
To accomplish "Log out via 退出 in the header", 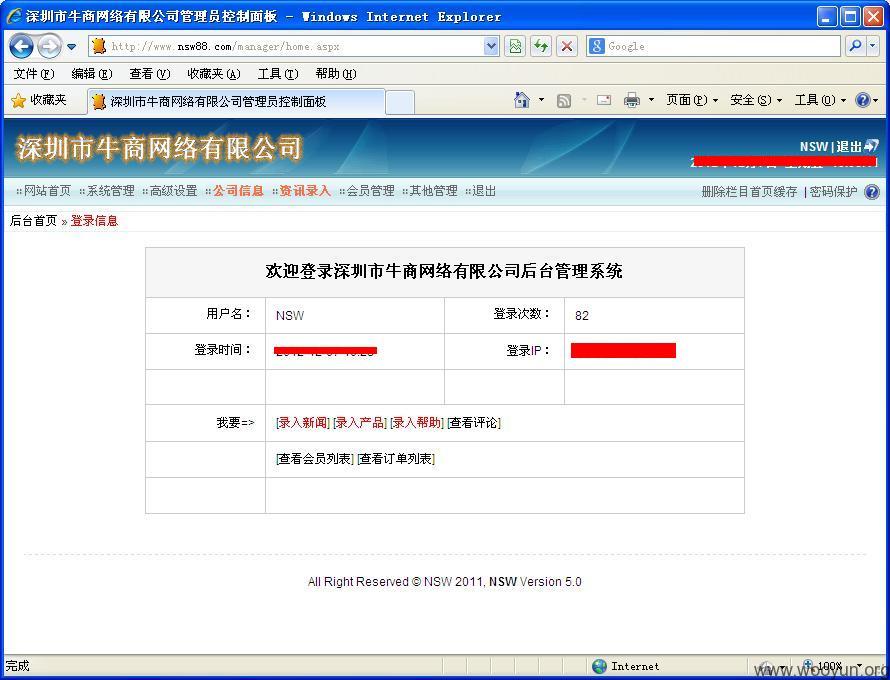I will (849, 146).
